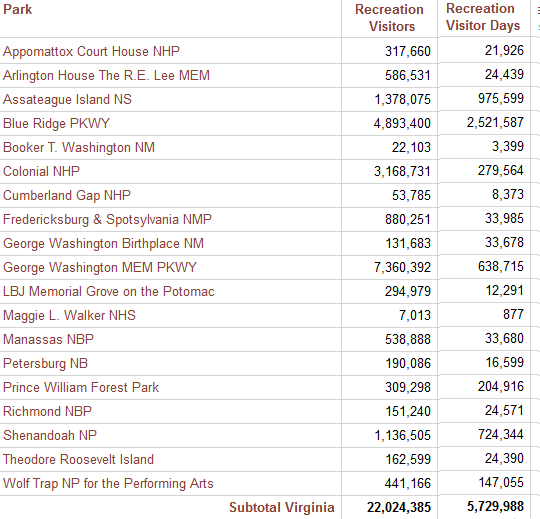Open Fredericksburg & Spotsylvania NMP link
Viewport: 540px width, 519px height.
click(107, 220)
